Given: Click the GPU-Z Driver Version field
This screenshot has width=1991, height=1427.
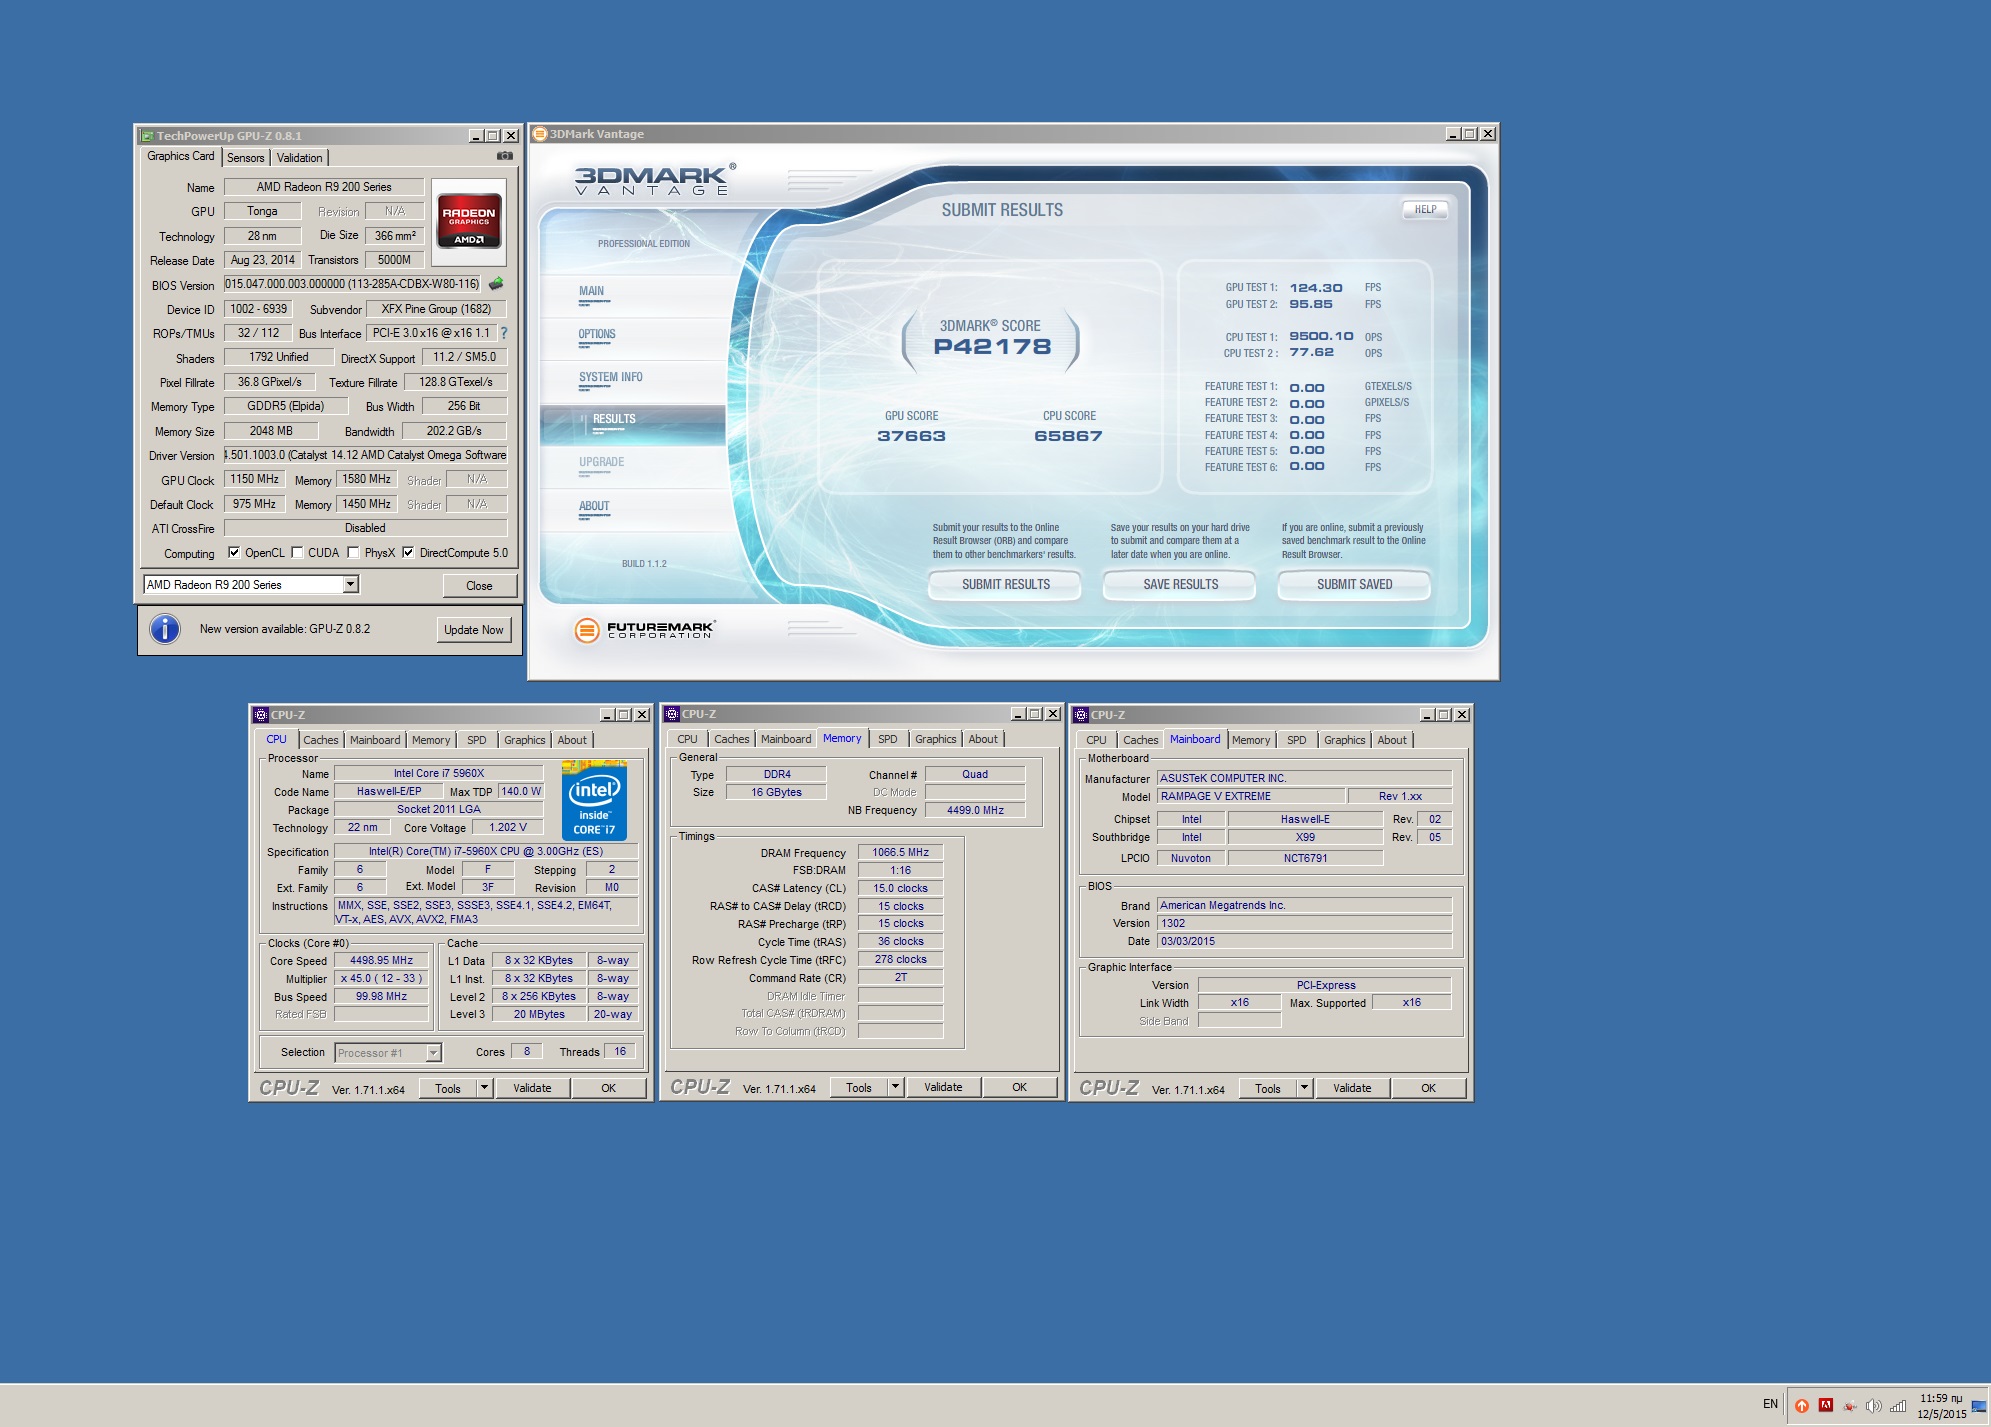Looking at the screenshot, I should (366, 455).
